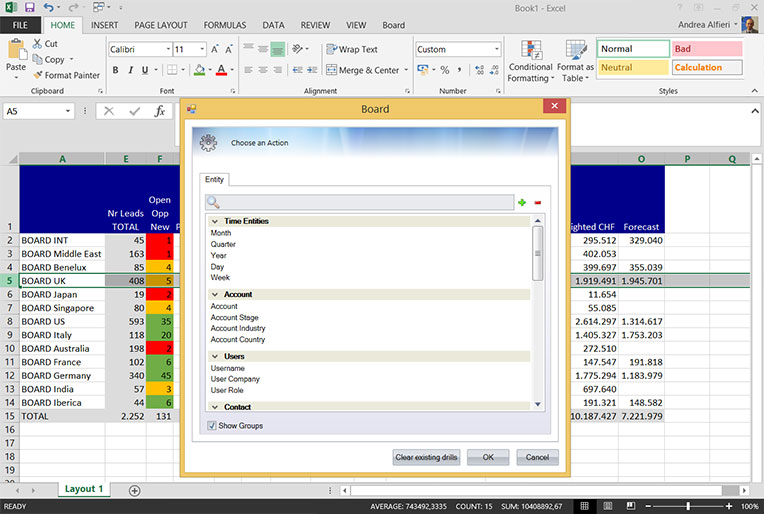This screenshot has width=764, height=514.
Task: Toggle Bold formatting
Action: 115,70
